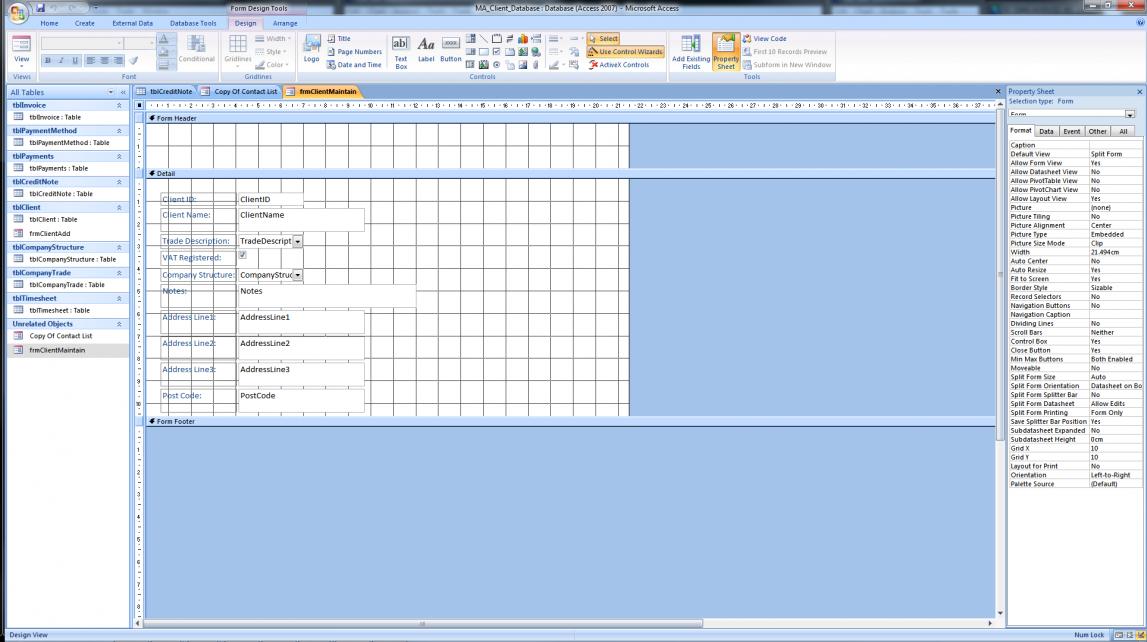The height and width of the screenshot is (642, 1147).
Task: Click the Conditional formatting icon
Action: (196, 49)
